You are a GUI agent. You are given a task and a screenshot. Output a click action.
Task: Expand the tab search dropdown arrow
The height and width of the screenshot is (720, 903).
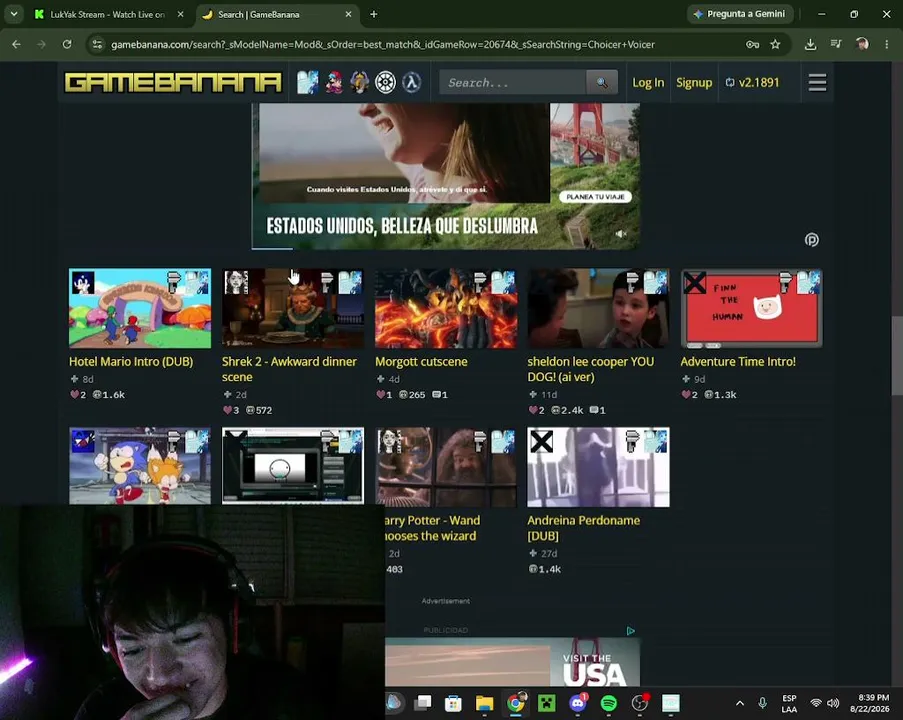[x=14, y=14]
